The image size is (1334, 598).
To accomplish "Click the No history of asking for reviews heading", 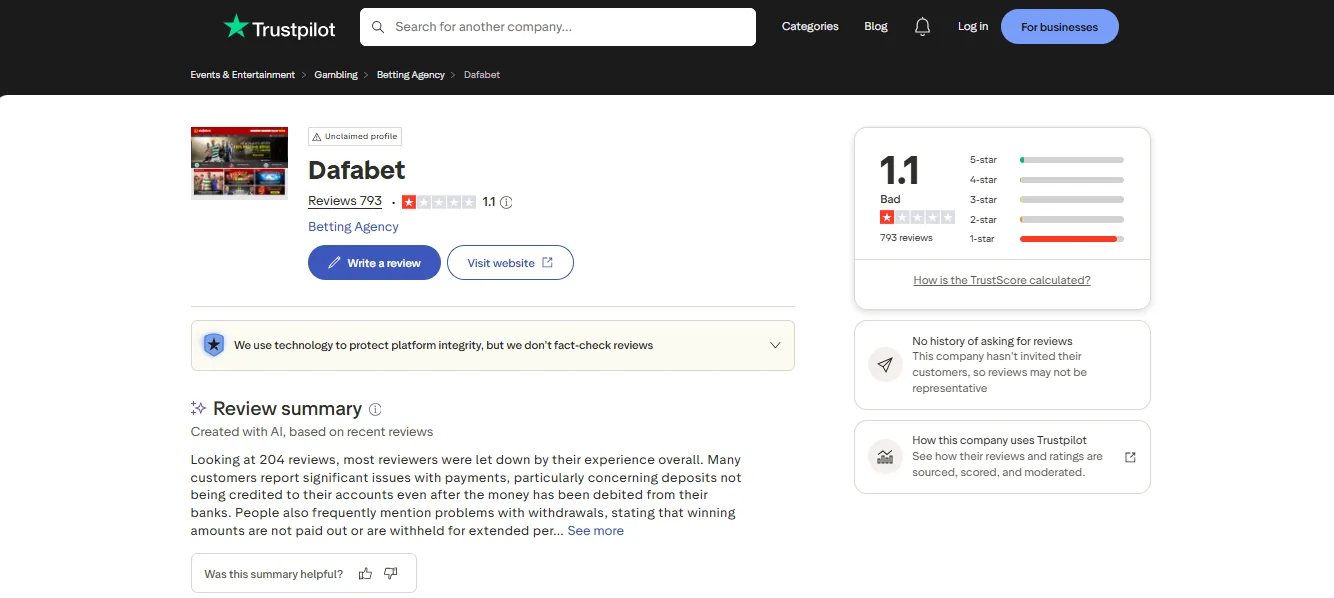I will tap(992, 341).
